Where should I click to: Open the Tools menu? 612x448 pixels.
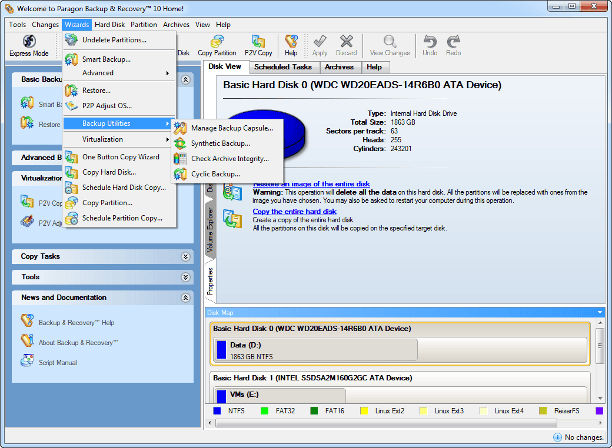(x=17, y=25)
